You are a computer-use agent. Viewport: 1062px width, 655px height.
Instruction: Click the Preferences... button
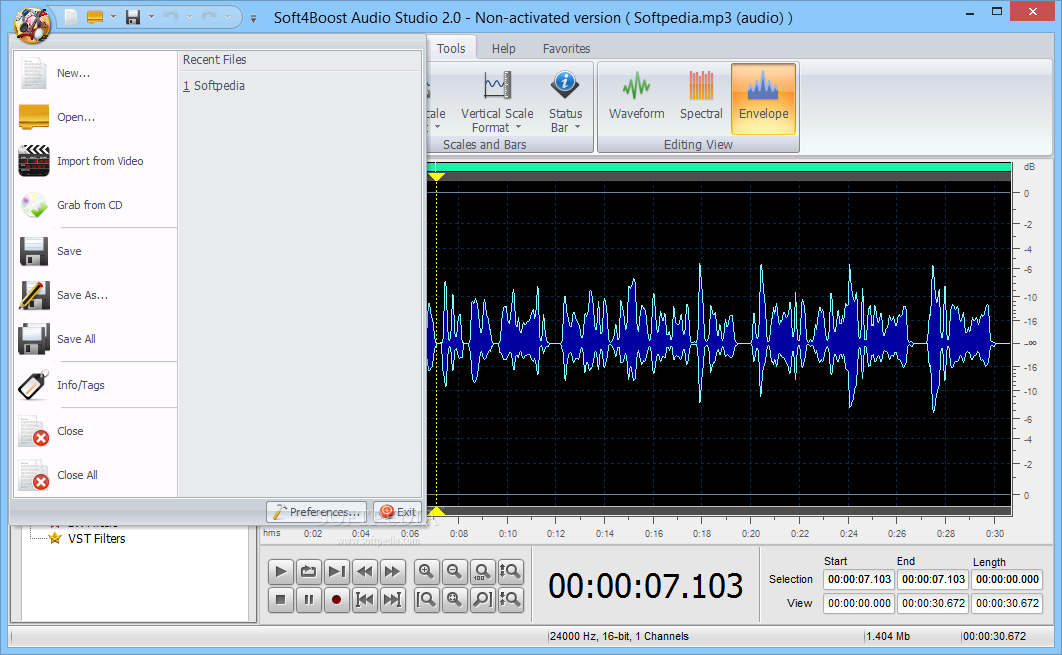point(316,512)
